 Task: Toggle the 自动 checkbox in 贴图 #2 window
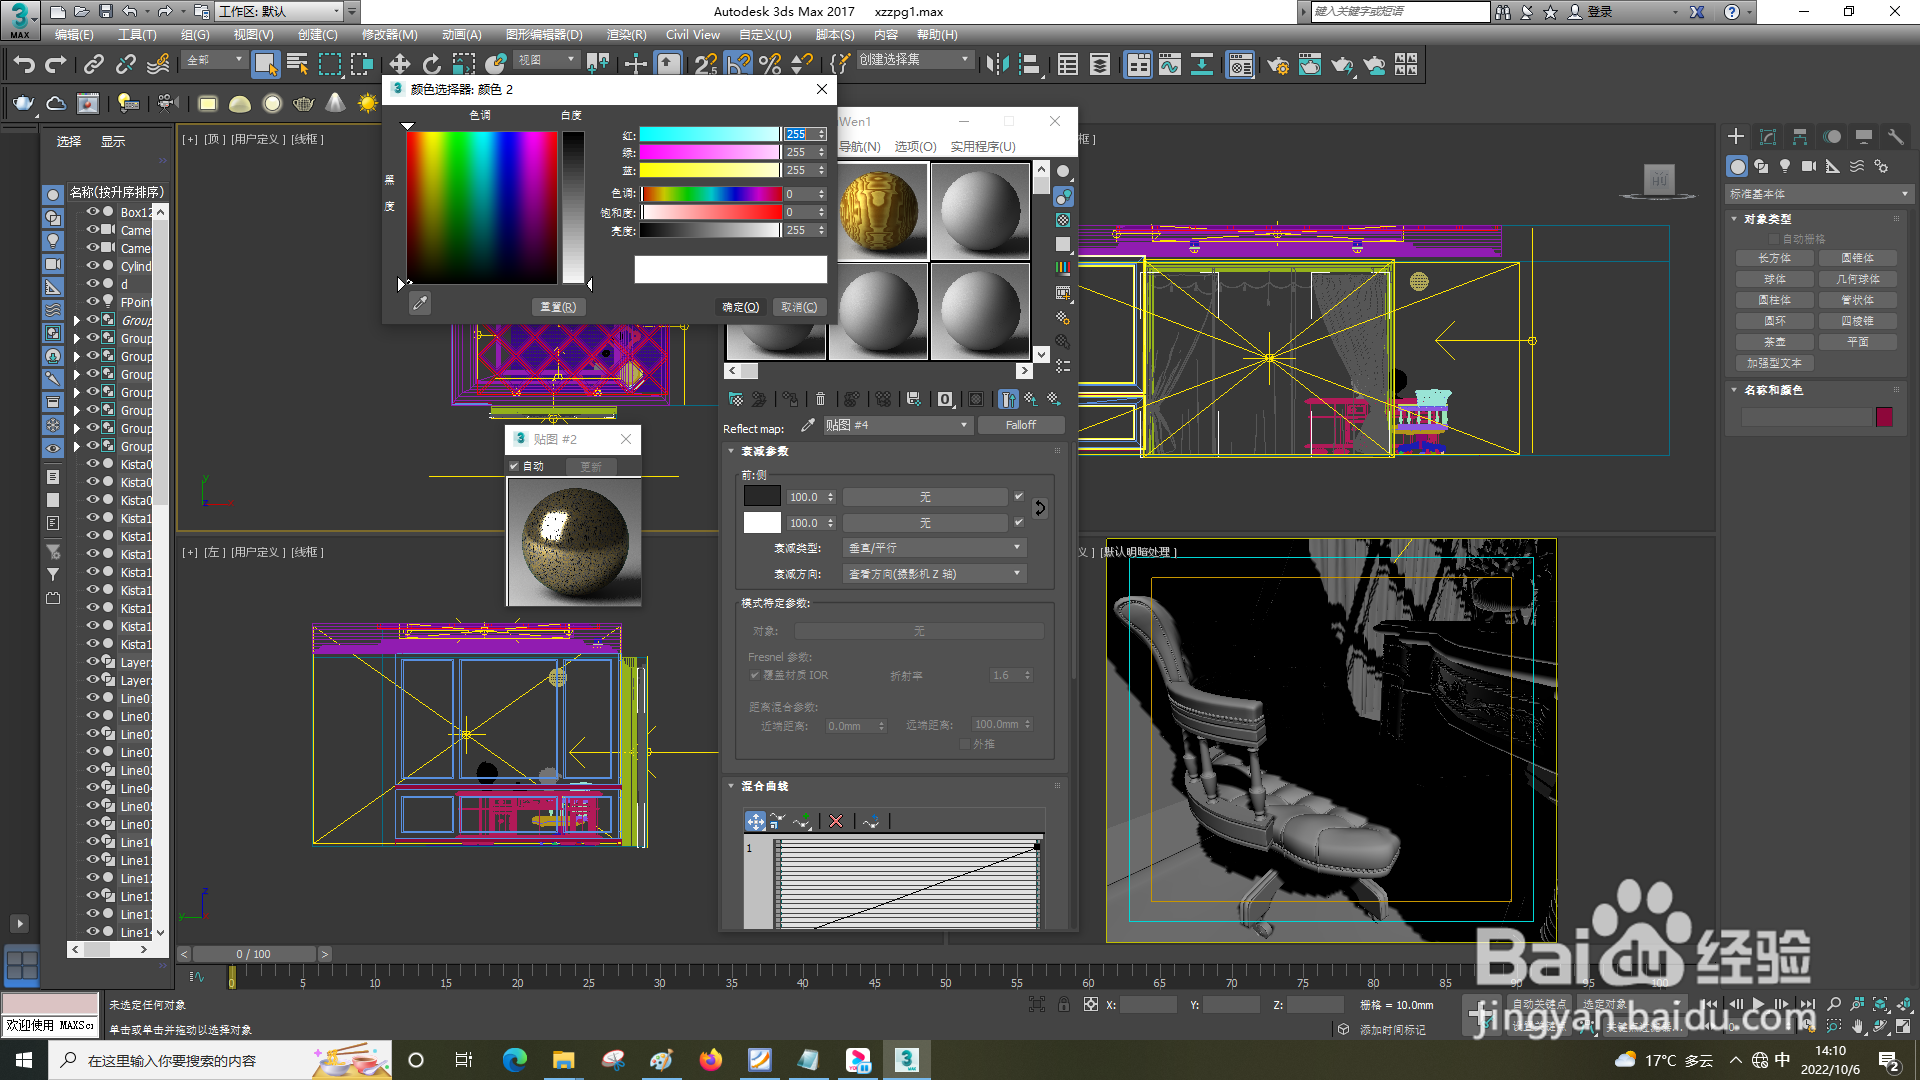click(514, 466)
